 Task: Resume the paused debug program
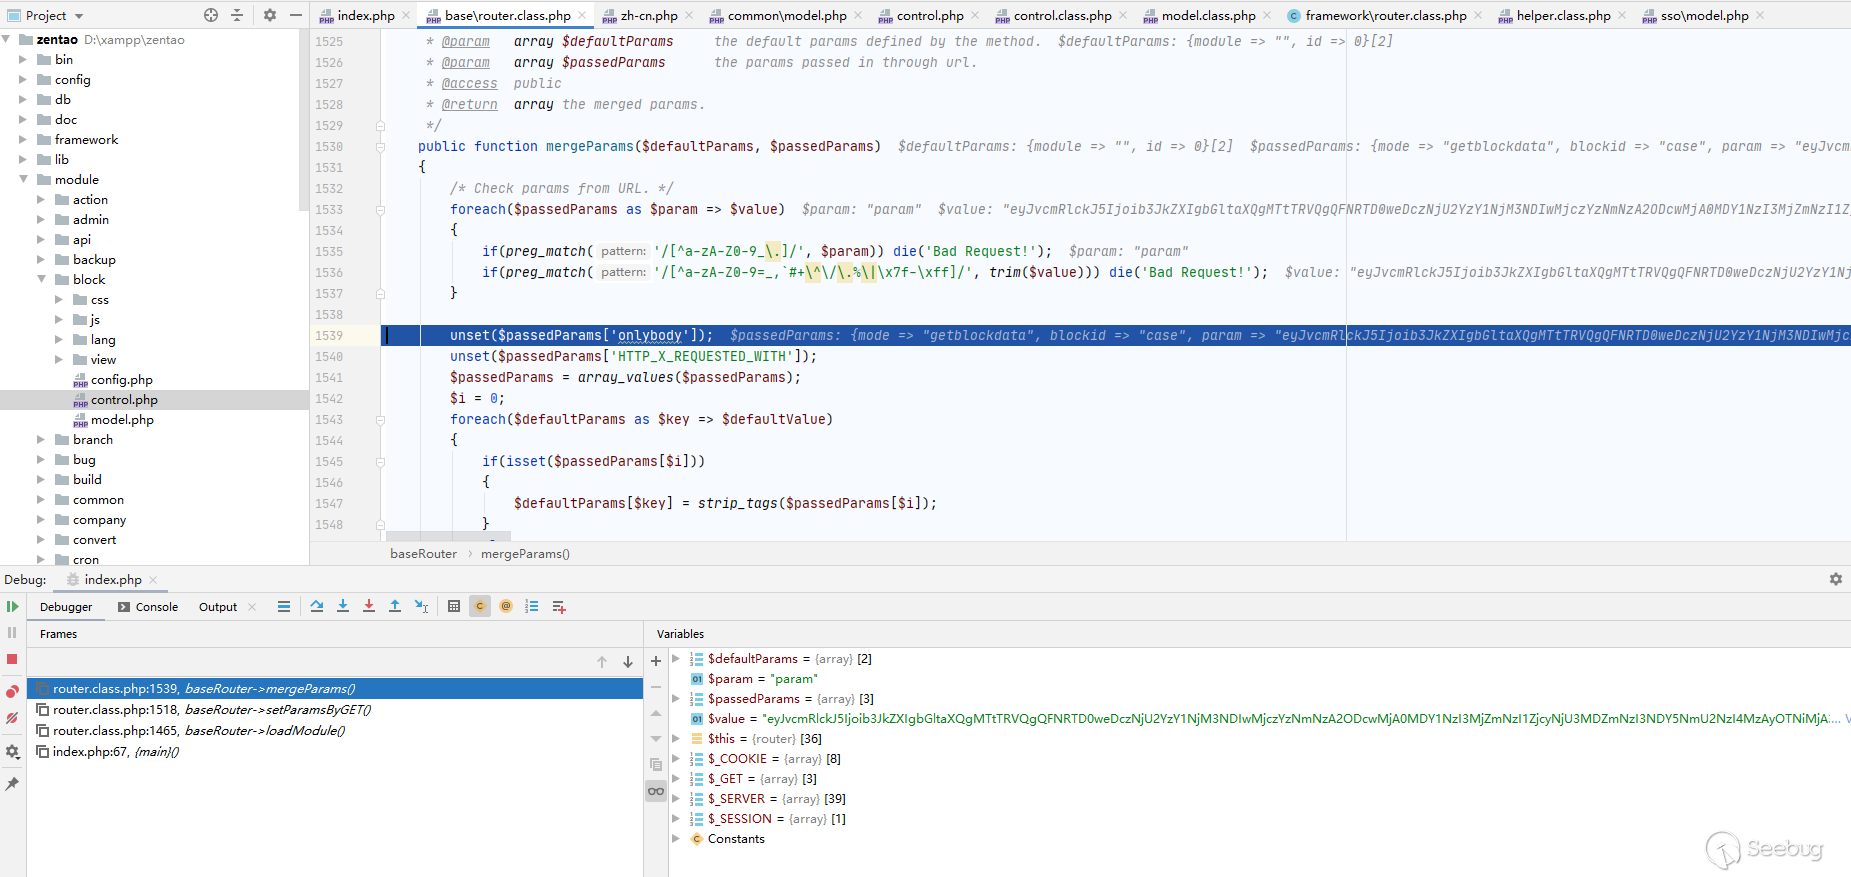(x=12, y=607)
